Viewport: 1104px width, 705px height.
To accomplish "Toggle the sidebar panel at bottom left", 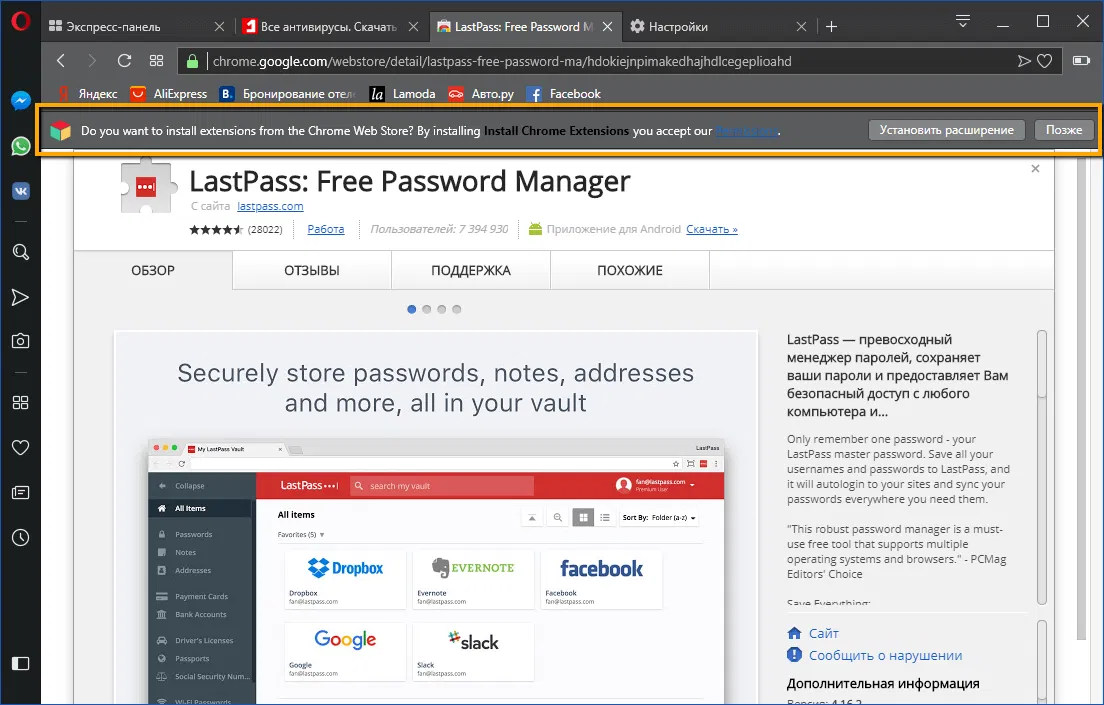I will click(x=20, y=663).
